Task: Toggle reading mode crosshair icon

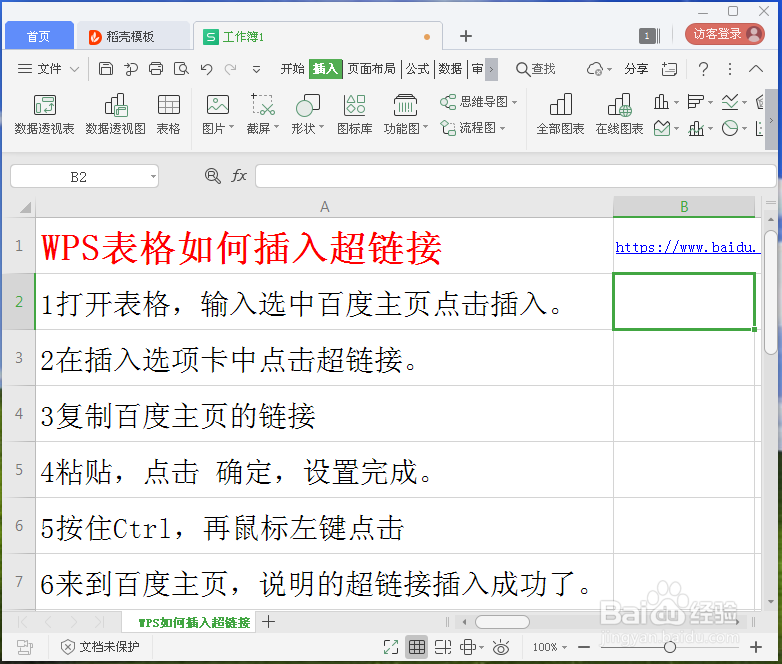Action: pyautogui.click(x=468, y=647)
